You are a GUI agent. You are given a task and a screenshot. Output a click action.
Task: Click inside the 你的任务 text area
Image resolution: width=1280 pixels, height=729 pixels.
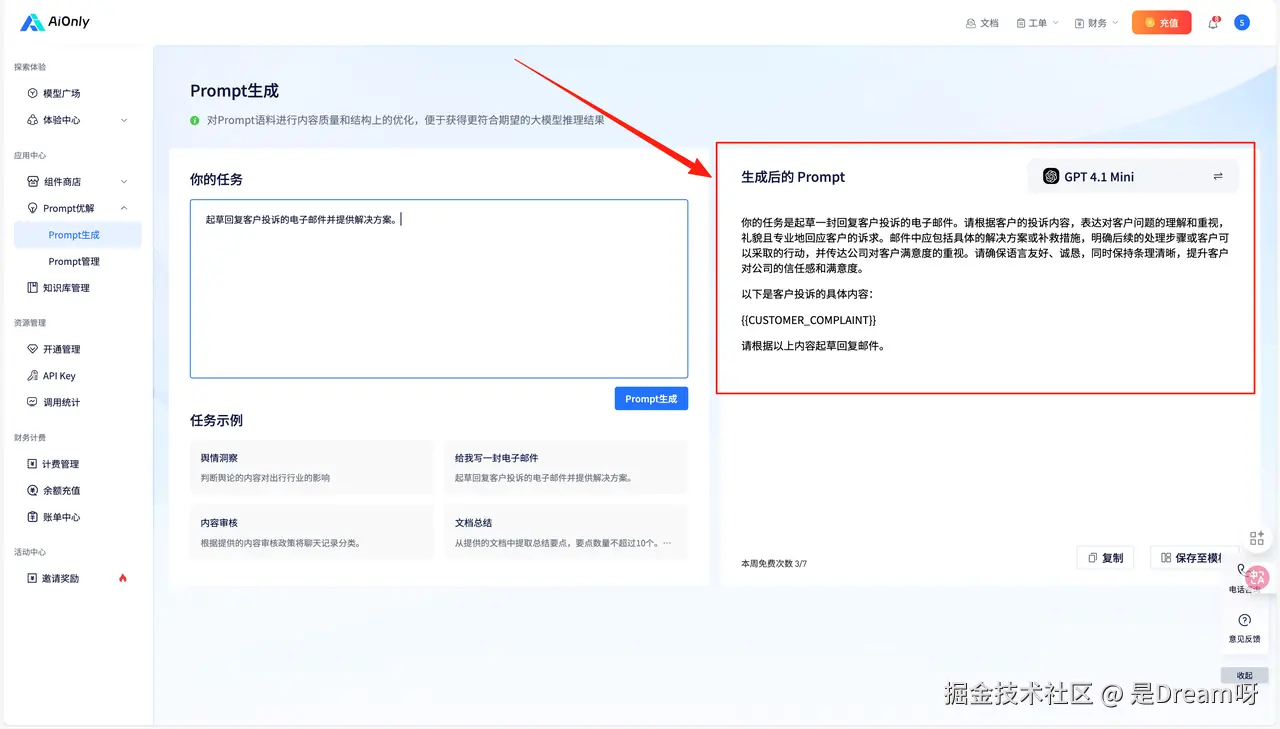(439, 289)
